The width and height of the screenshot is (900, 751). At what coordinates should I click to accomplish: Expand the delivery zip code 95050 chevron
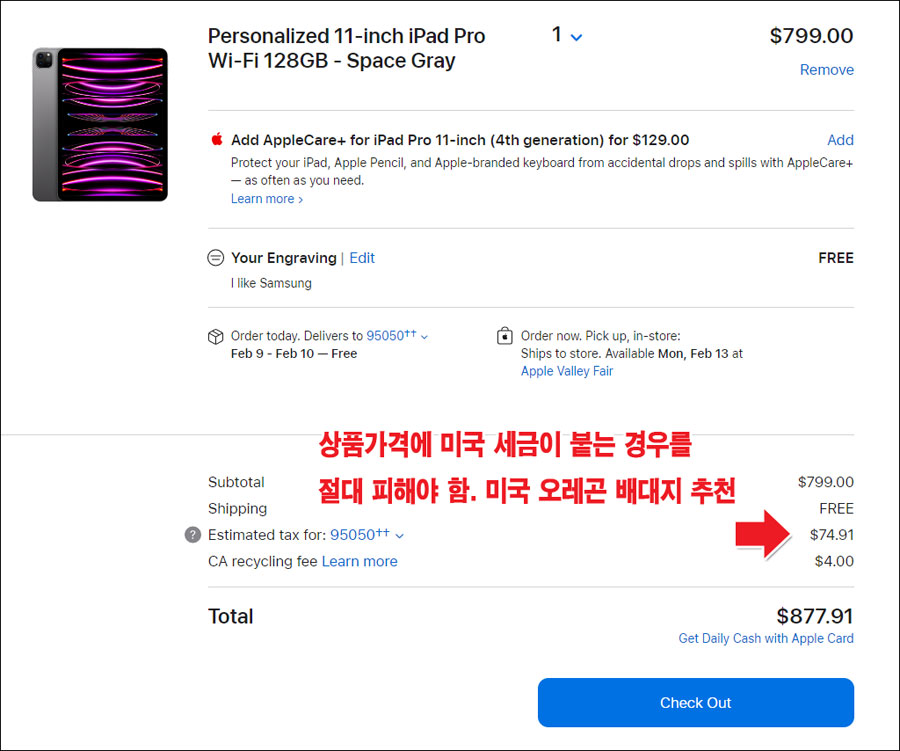pyautogui.click(x=424, y=337)
